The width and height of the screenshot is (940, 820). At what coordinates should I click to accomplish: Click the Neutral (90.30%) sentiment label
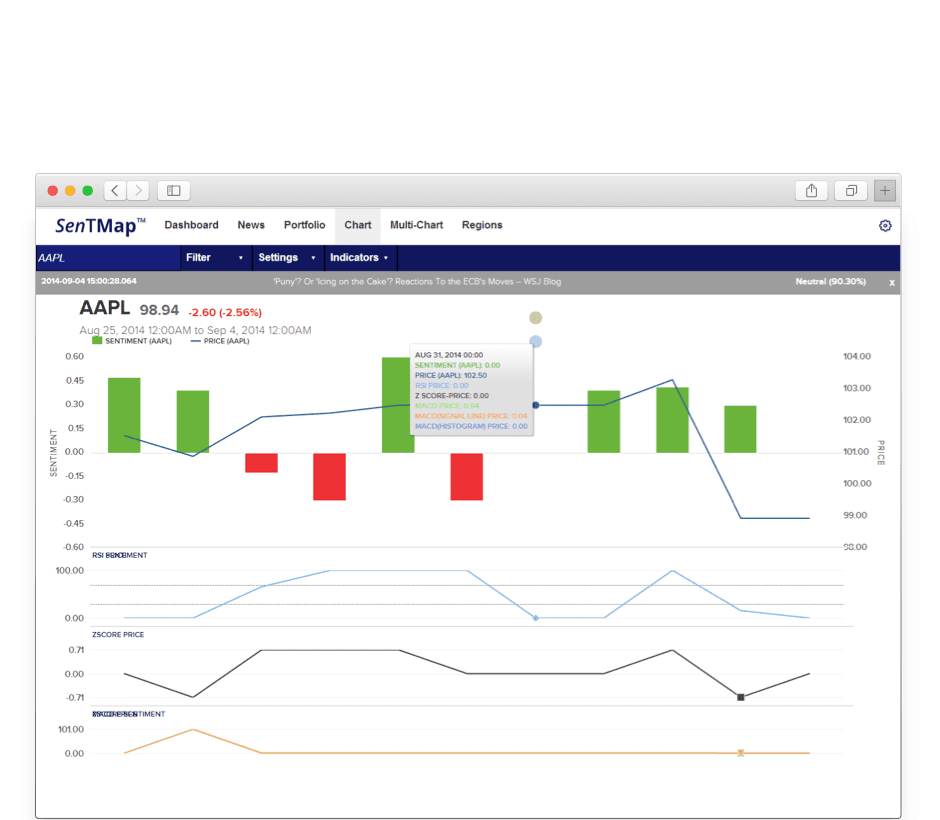pos(830,281)
